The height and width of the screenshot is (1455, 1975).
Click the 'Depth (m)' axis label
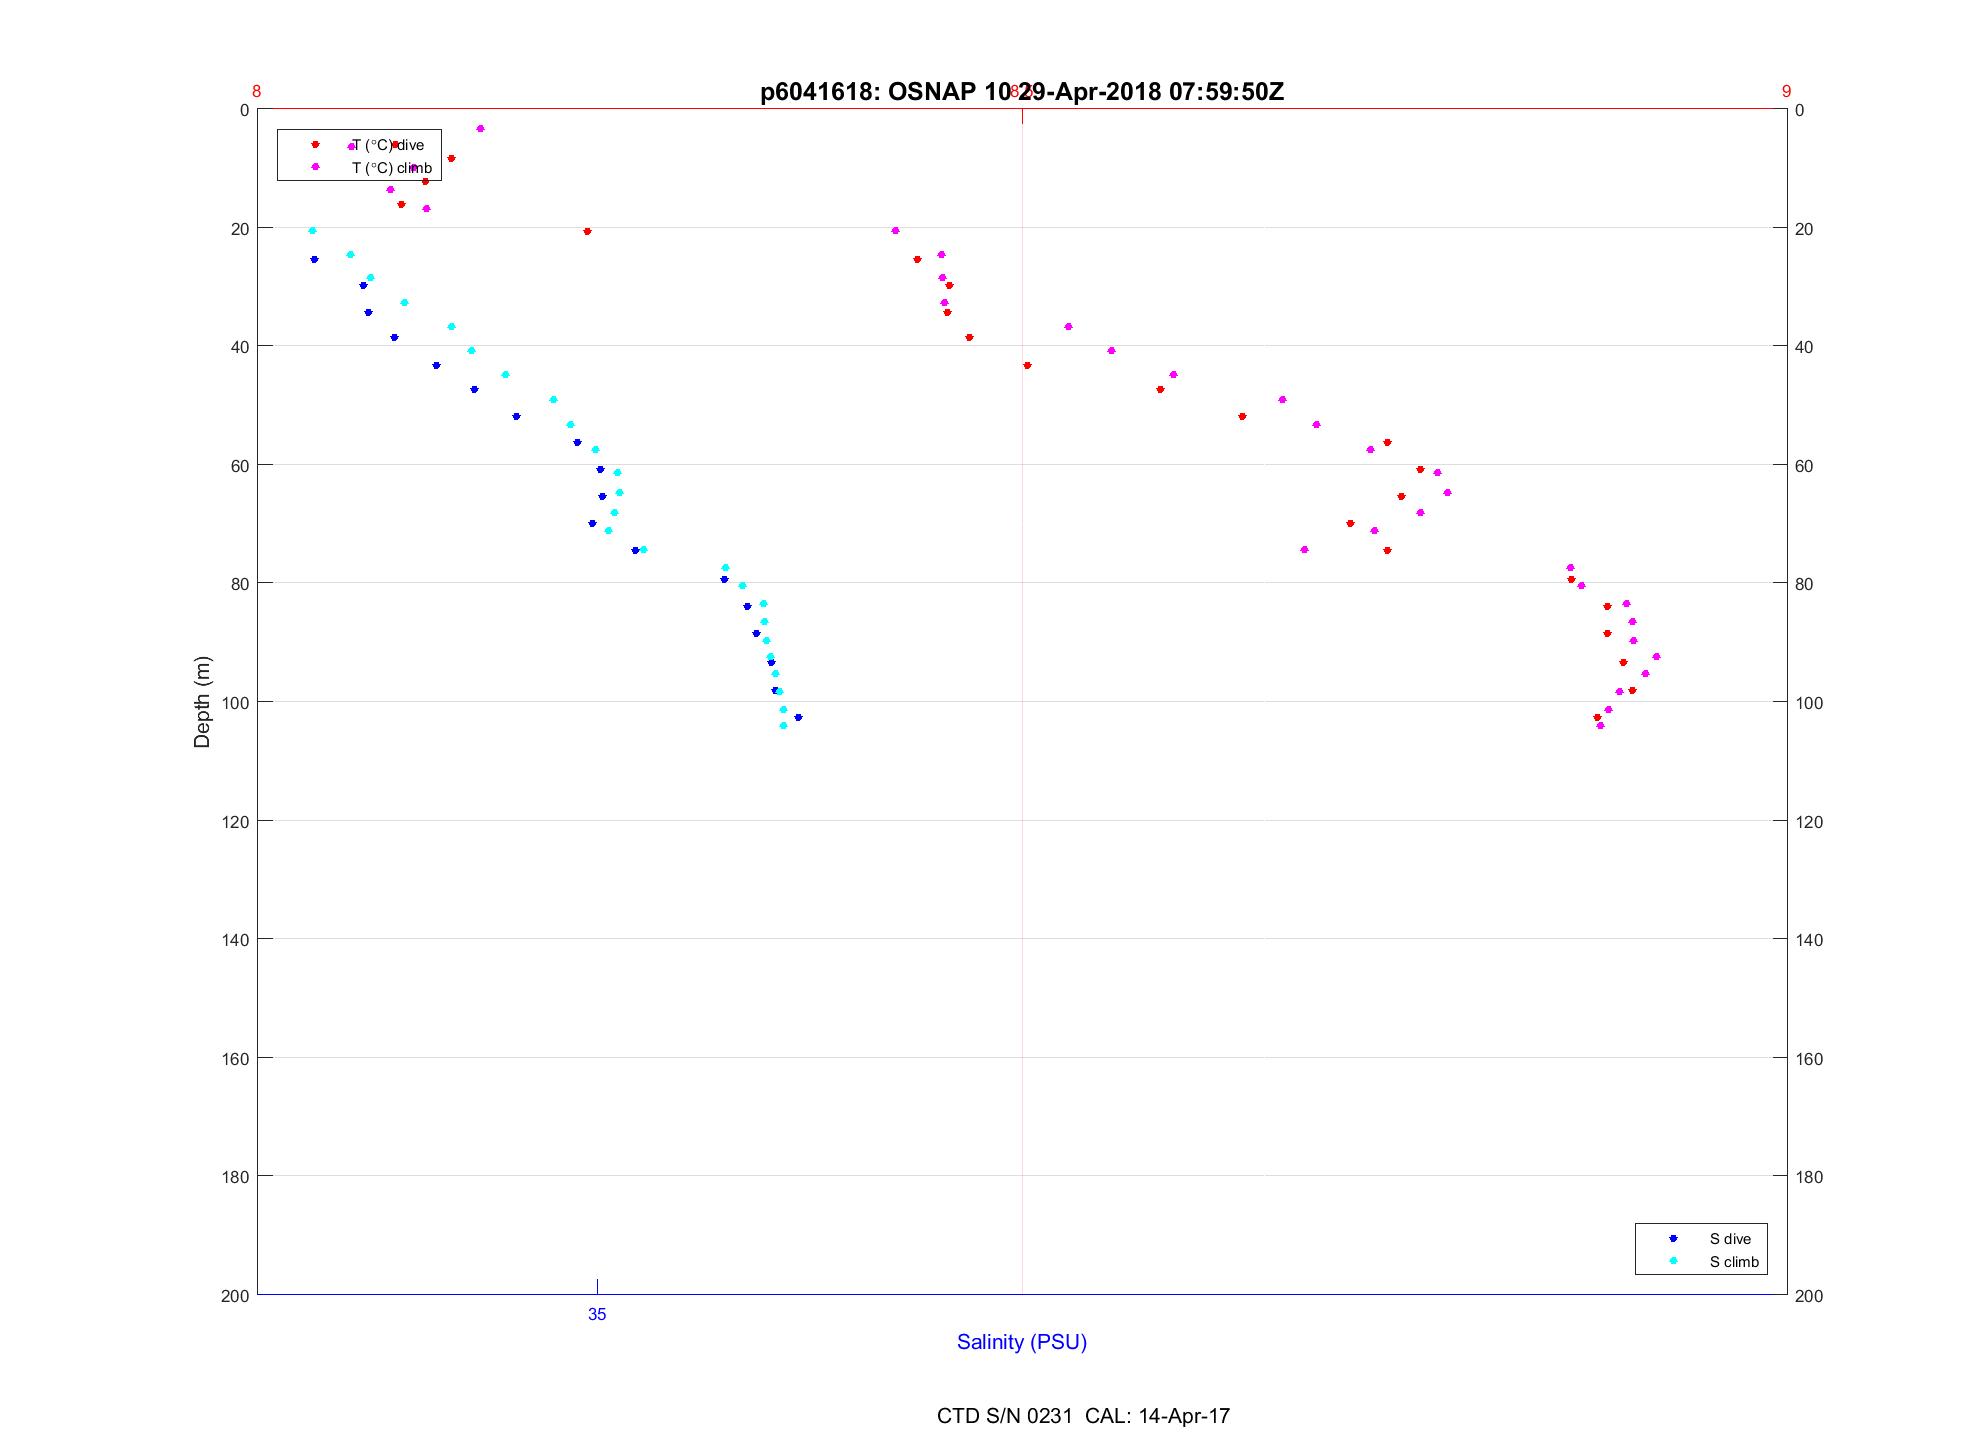click(203, 702)
